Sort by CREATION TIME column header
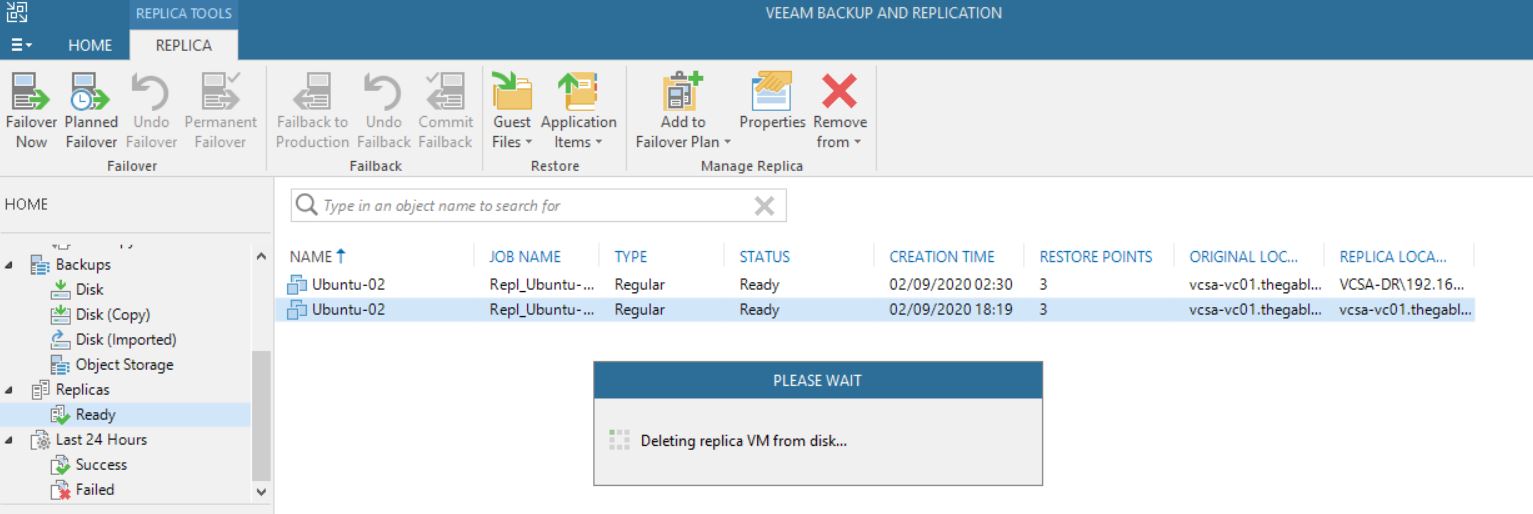 942,257
